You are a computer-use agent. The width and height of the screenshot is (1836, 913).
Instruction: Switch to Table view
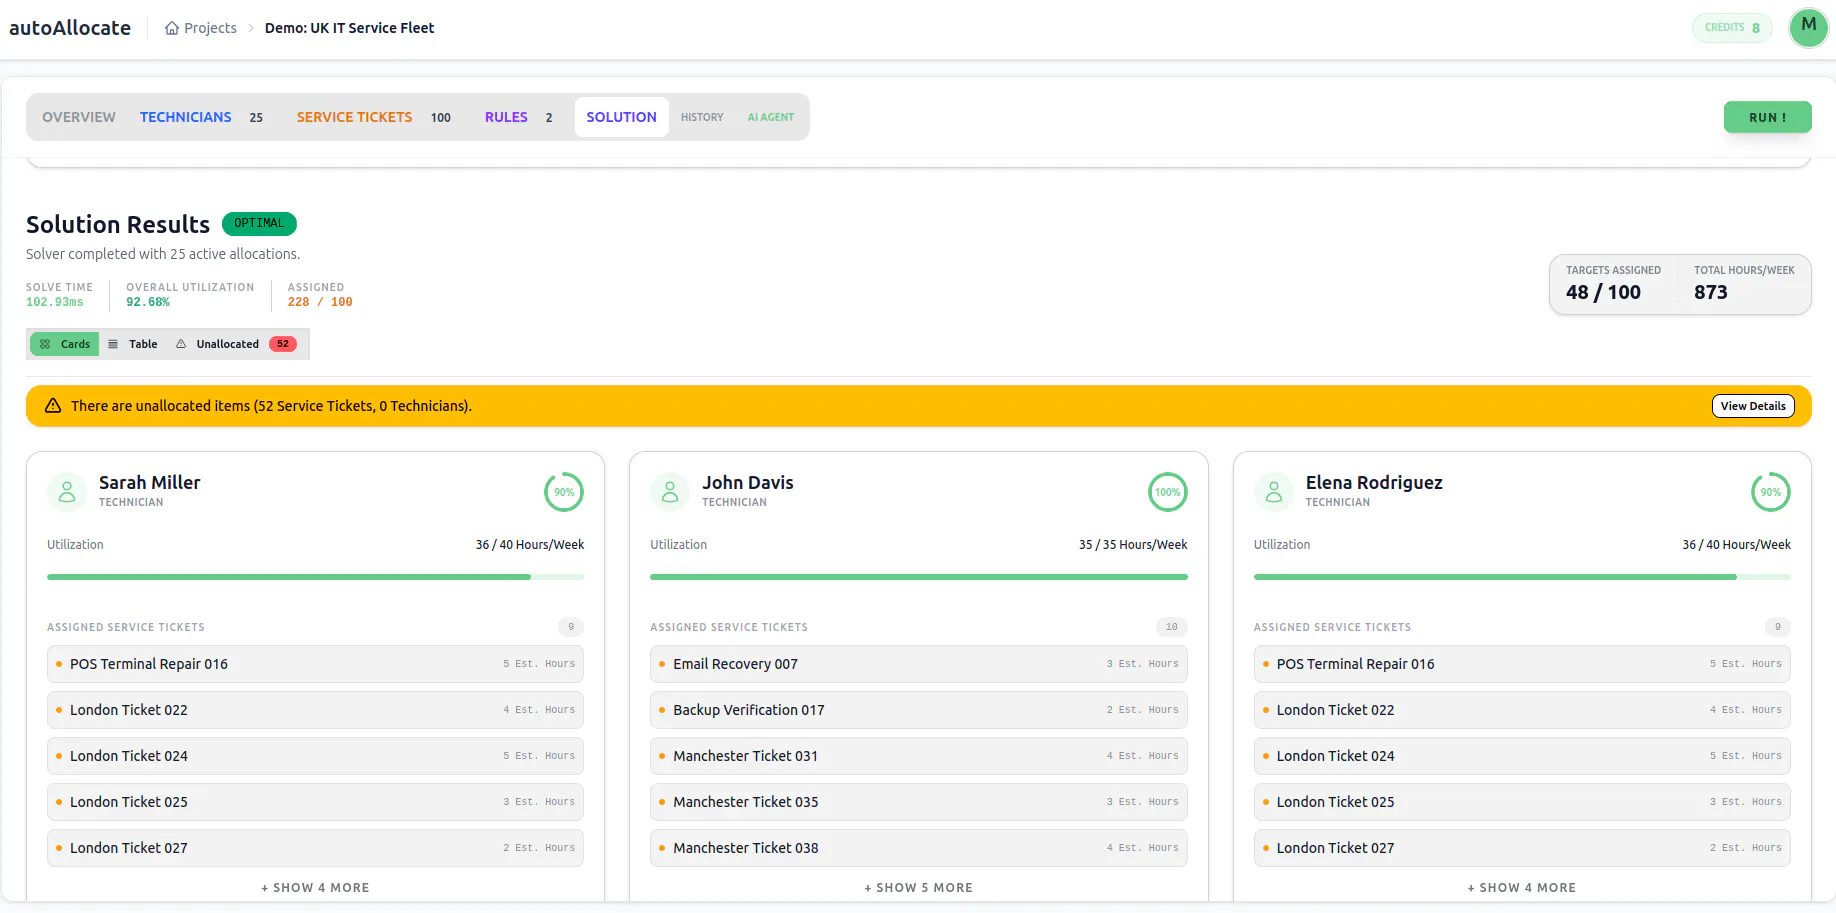click(x=133, y=344)
